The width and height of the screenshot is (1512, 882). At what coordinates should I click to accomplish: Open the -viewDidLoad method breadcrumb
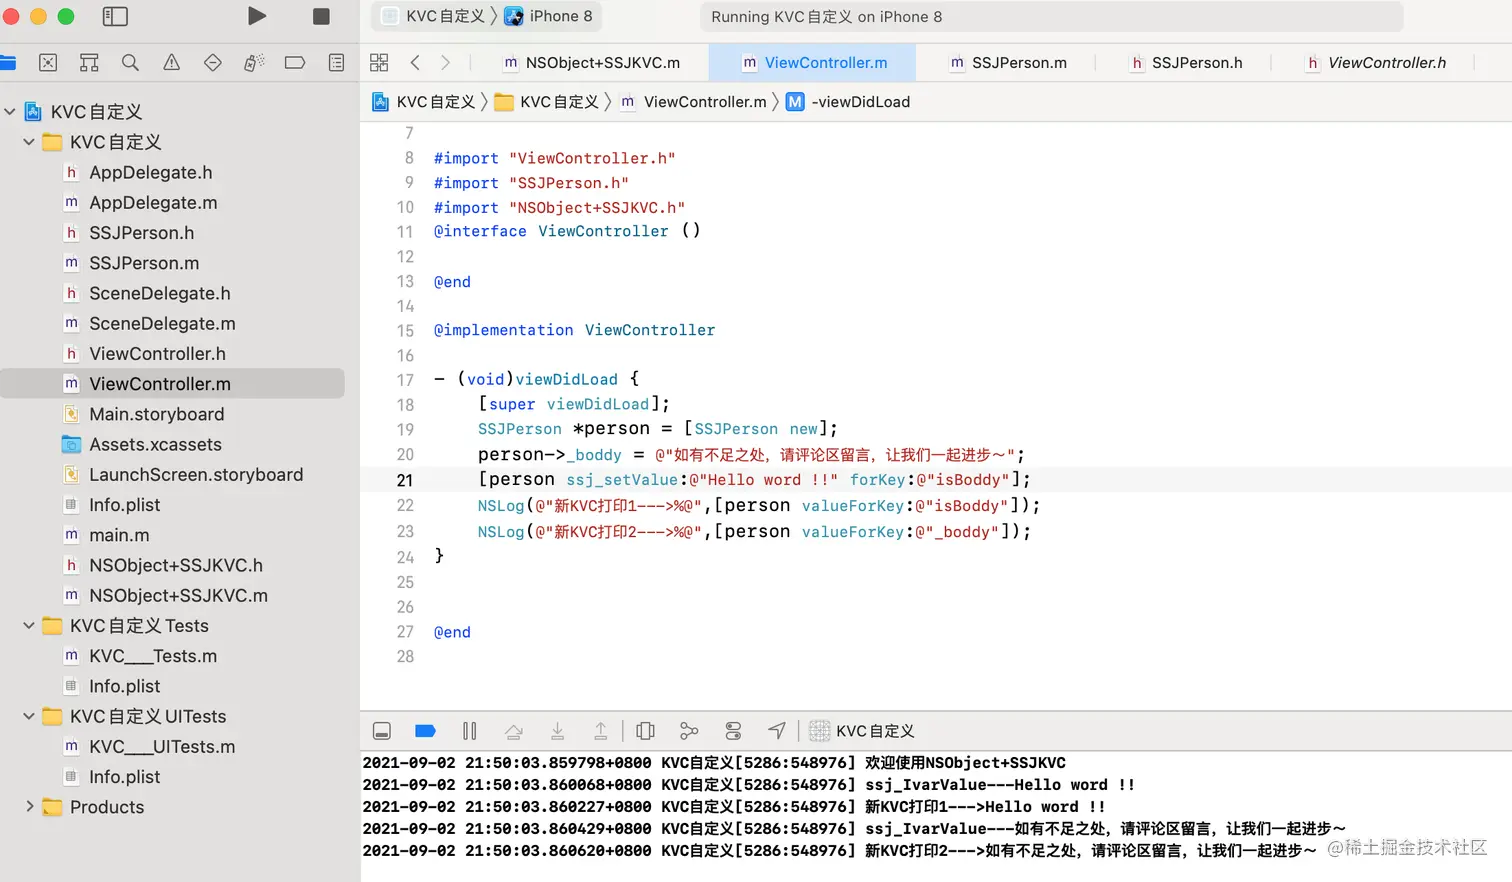click(x=848, y=102)
